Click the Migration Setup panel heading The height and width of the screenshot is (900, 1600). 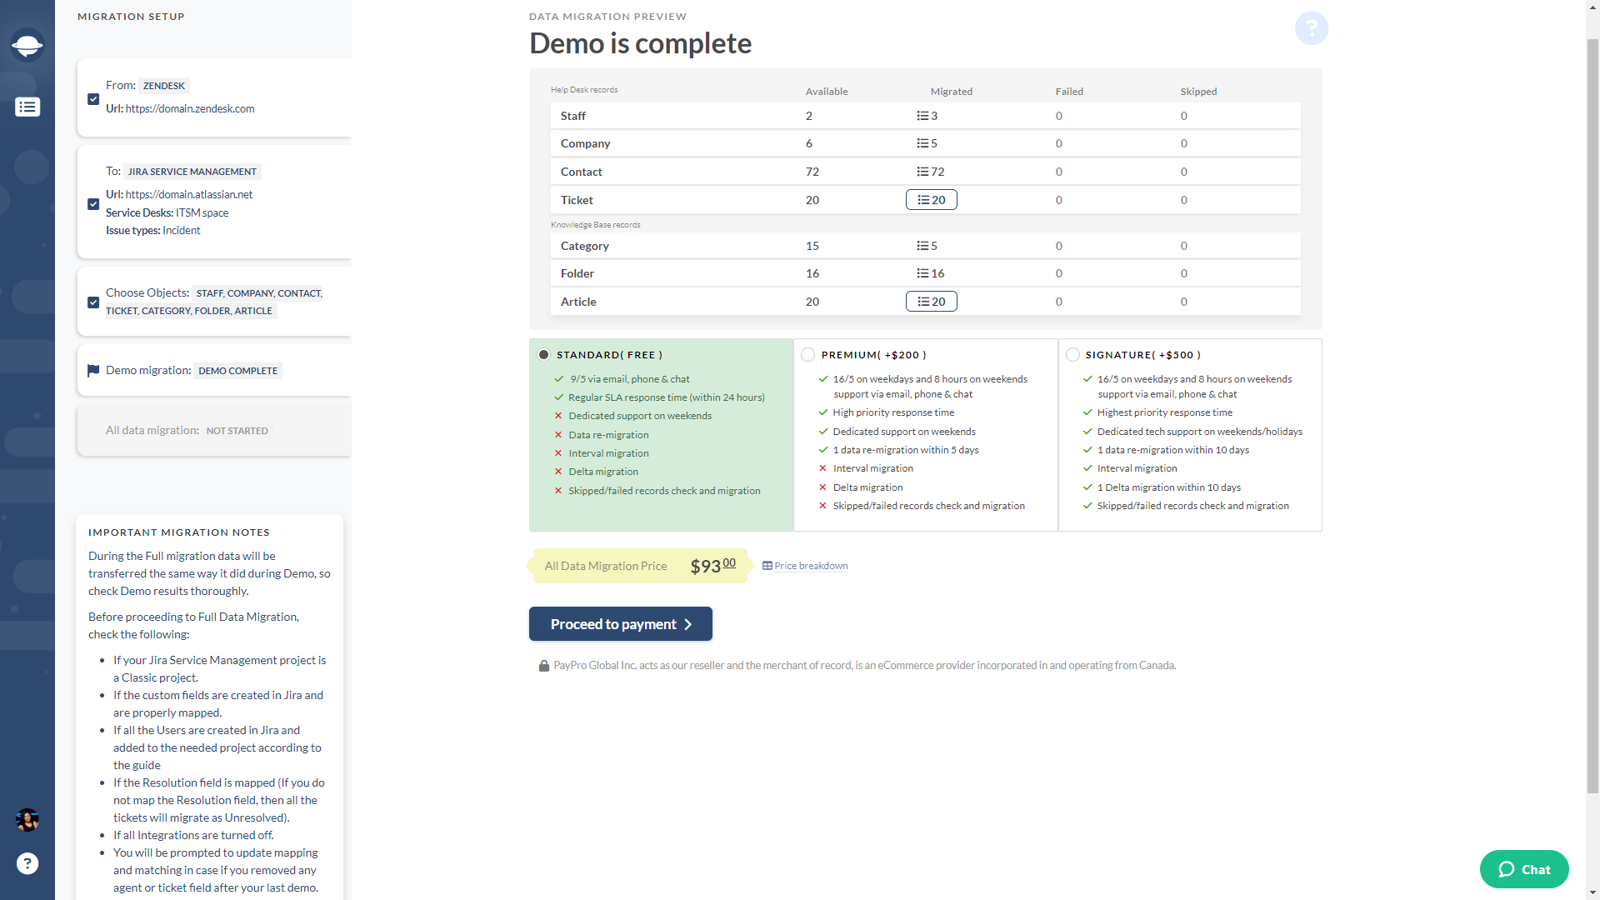click(131, 17)
